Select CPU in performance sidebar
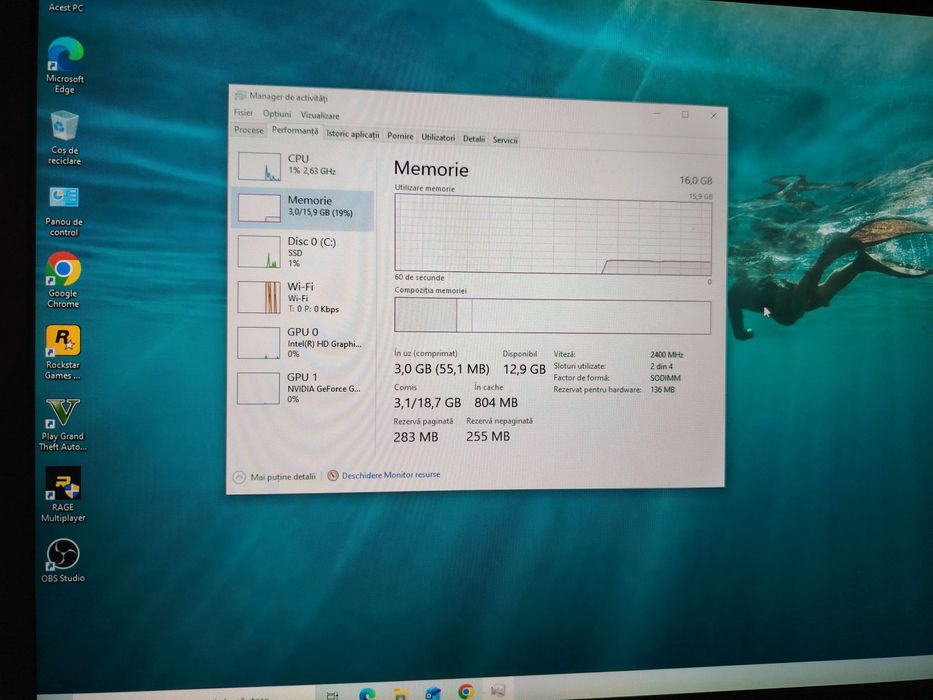Viewport: 933px width, 700px height. 302,165
